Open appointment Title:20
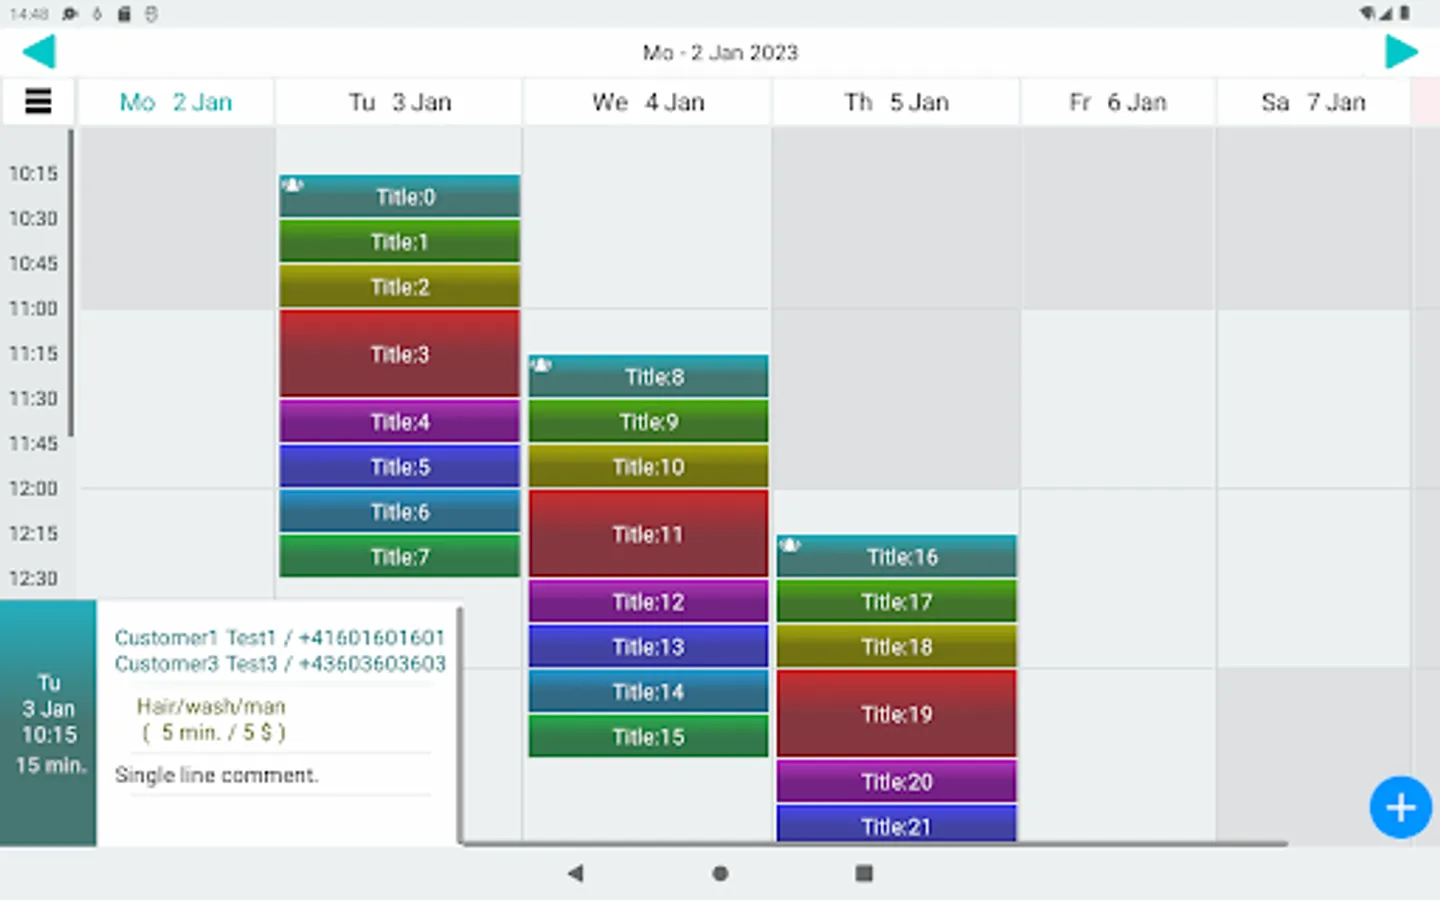Screen dimensions: 1440x900 pyautogui.click(x=897, y=782)
